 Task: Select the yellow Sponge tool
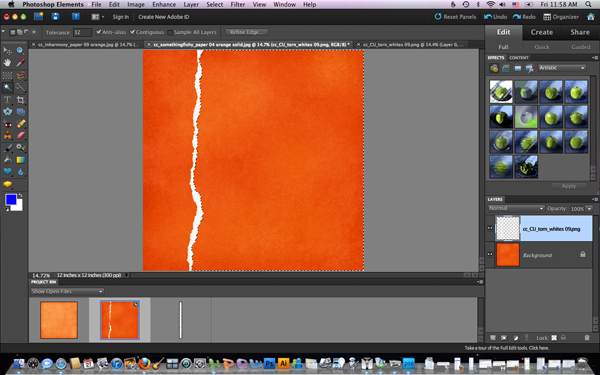point(7,184)
